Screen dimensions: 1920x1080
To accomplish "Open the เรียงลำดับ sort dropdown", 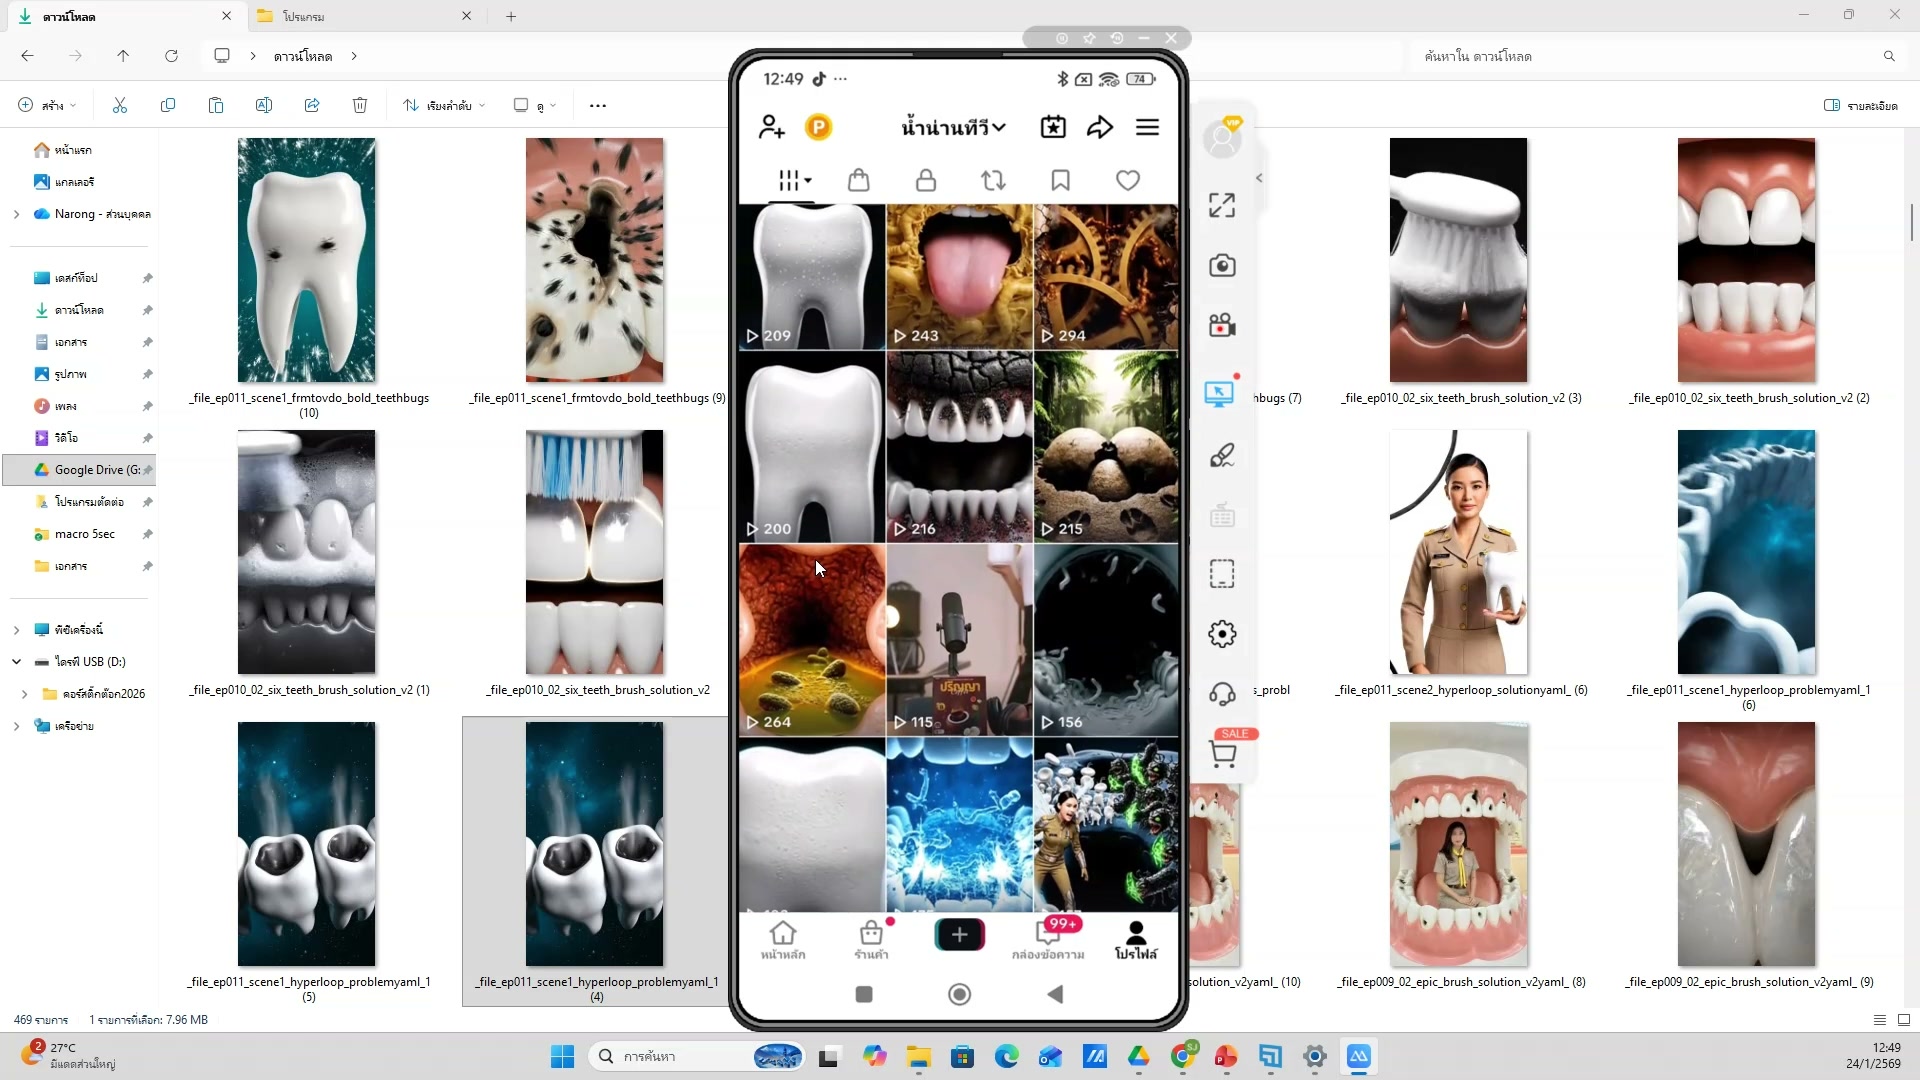I will pos(443,105).
